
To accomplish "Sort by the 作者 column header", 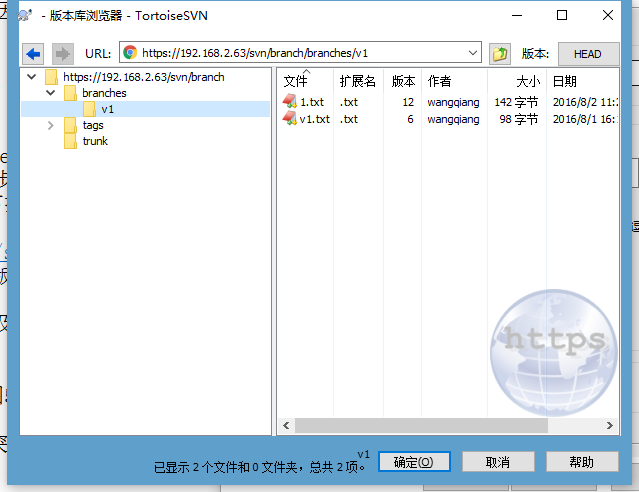I will pyautogui.click(x=454, y=81).
